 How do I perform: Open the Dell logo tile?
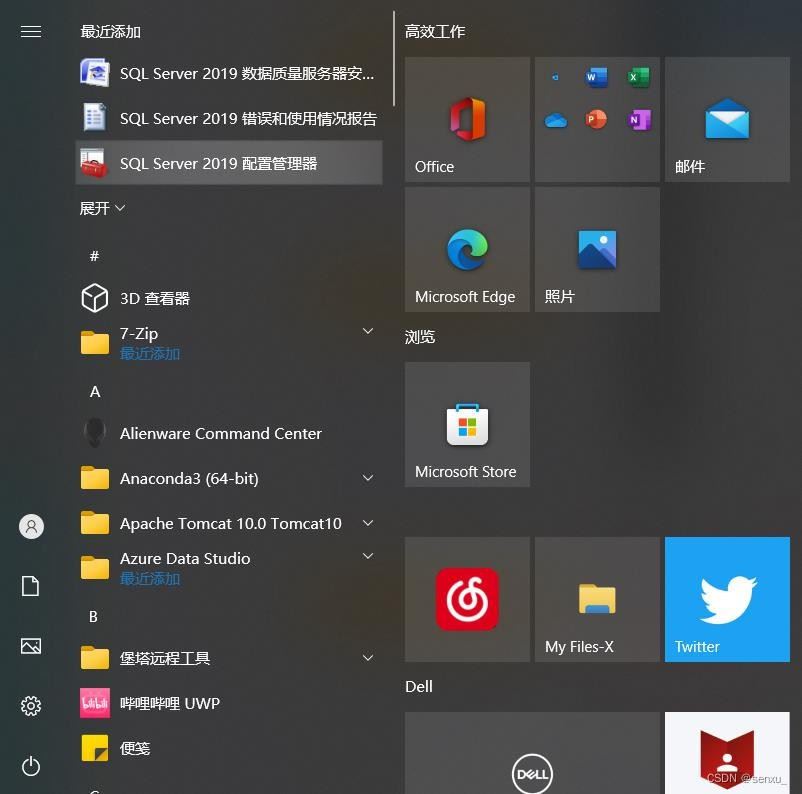pos(532,753)
